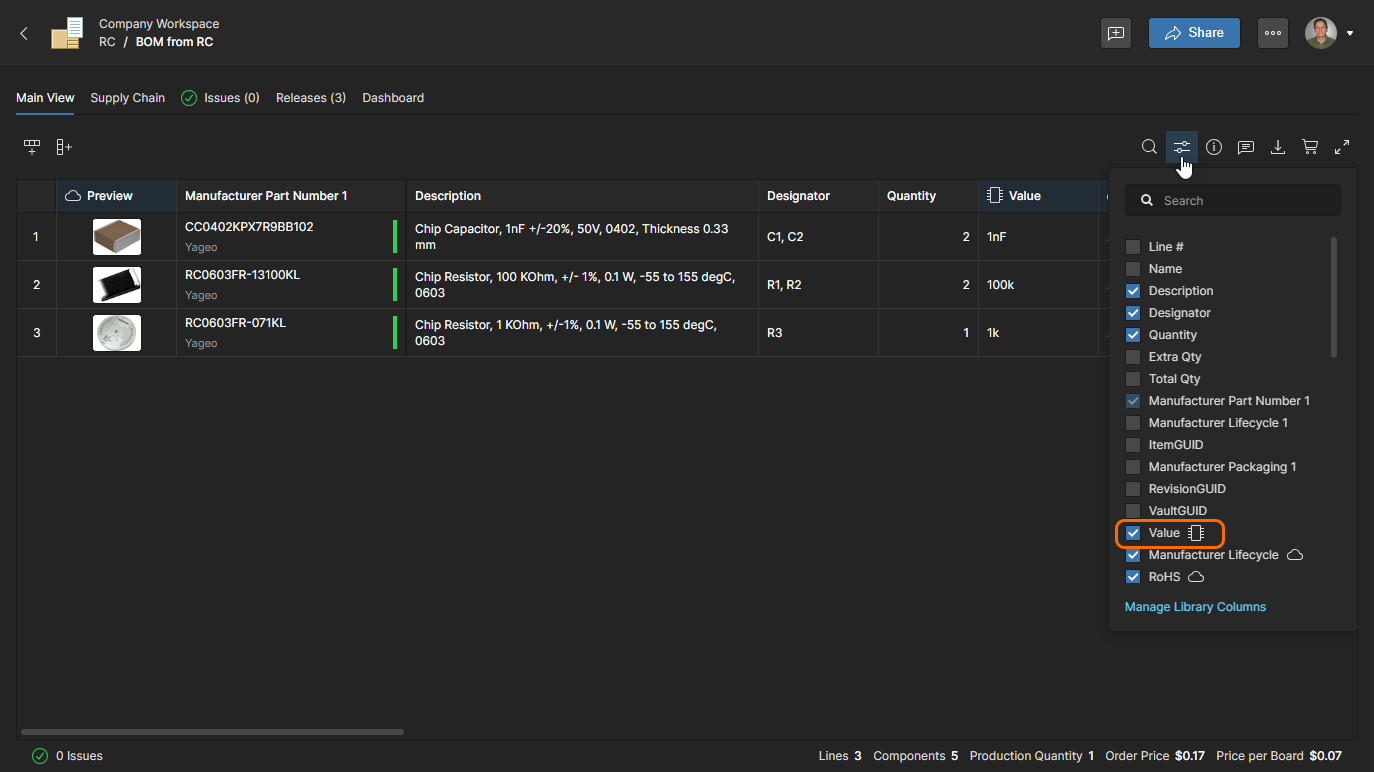
Task: Click the add row icon in left toolbar
Action: click(32, 147)
